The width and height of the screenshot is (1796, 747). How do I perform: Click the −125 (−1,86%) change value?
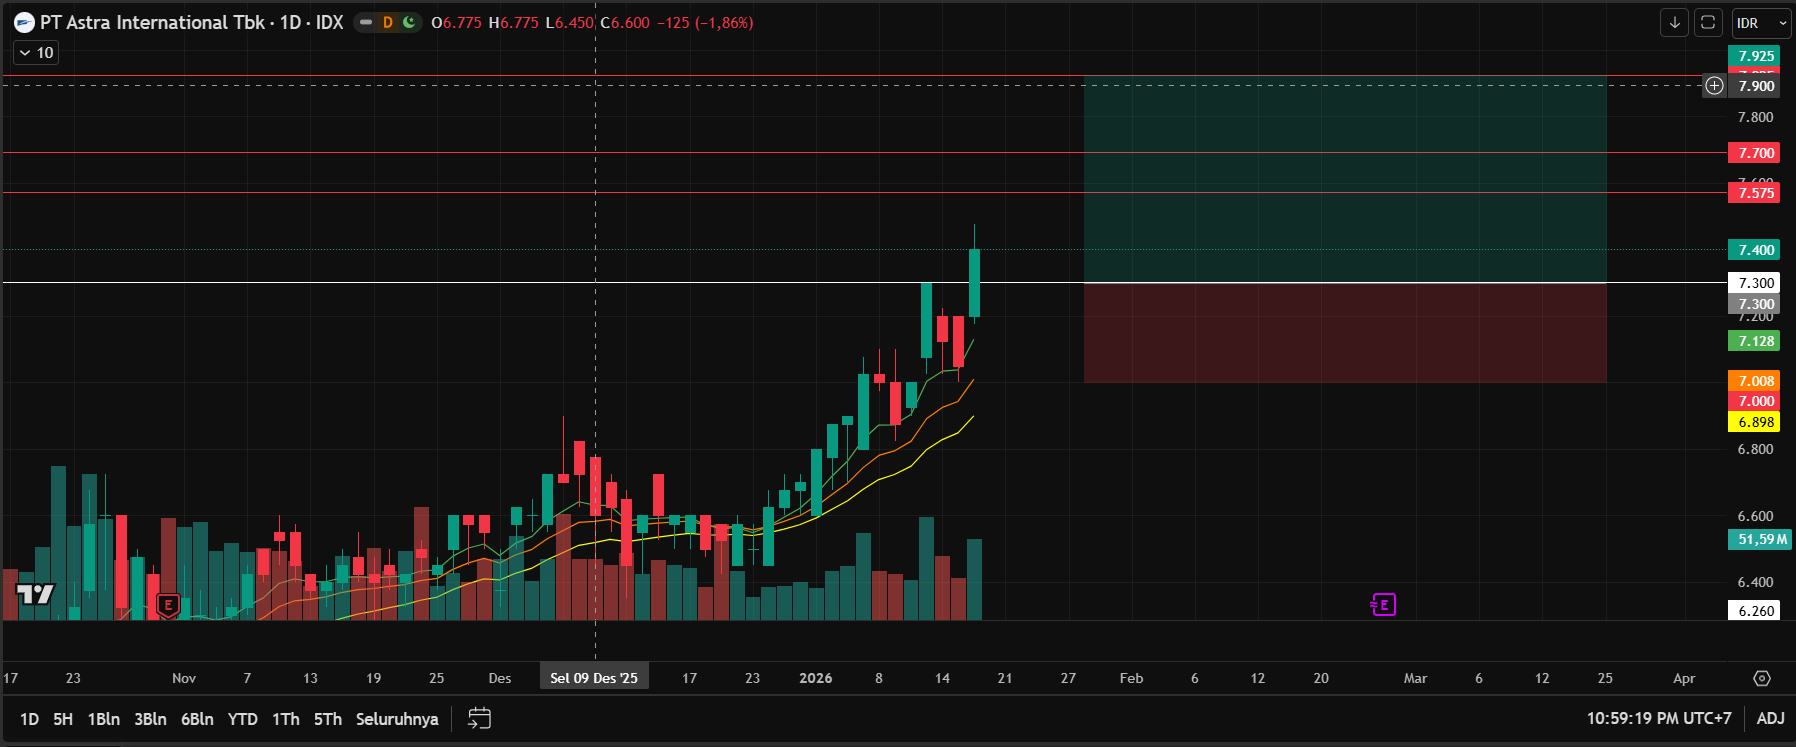pos(705,23)
